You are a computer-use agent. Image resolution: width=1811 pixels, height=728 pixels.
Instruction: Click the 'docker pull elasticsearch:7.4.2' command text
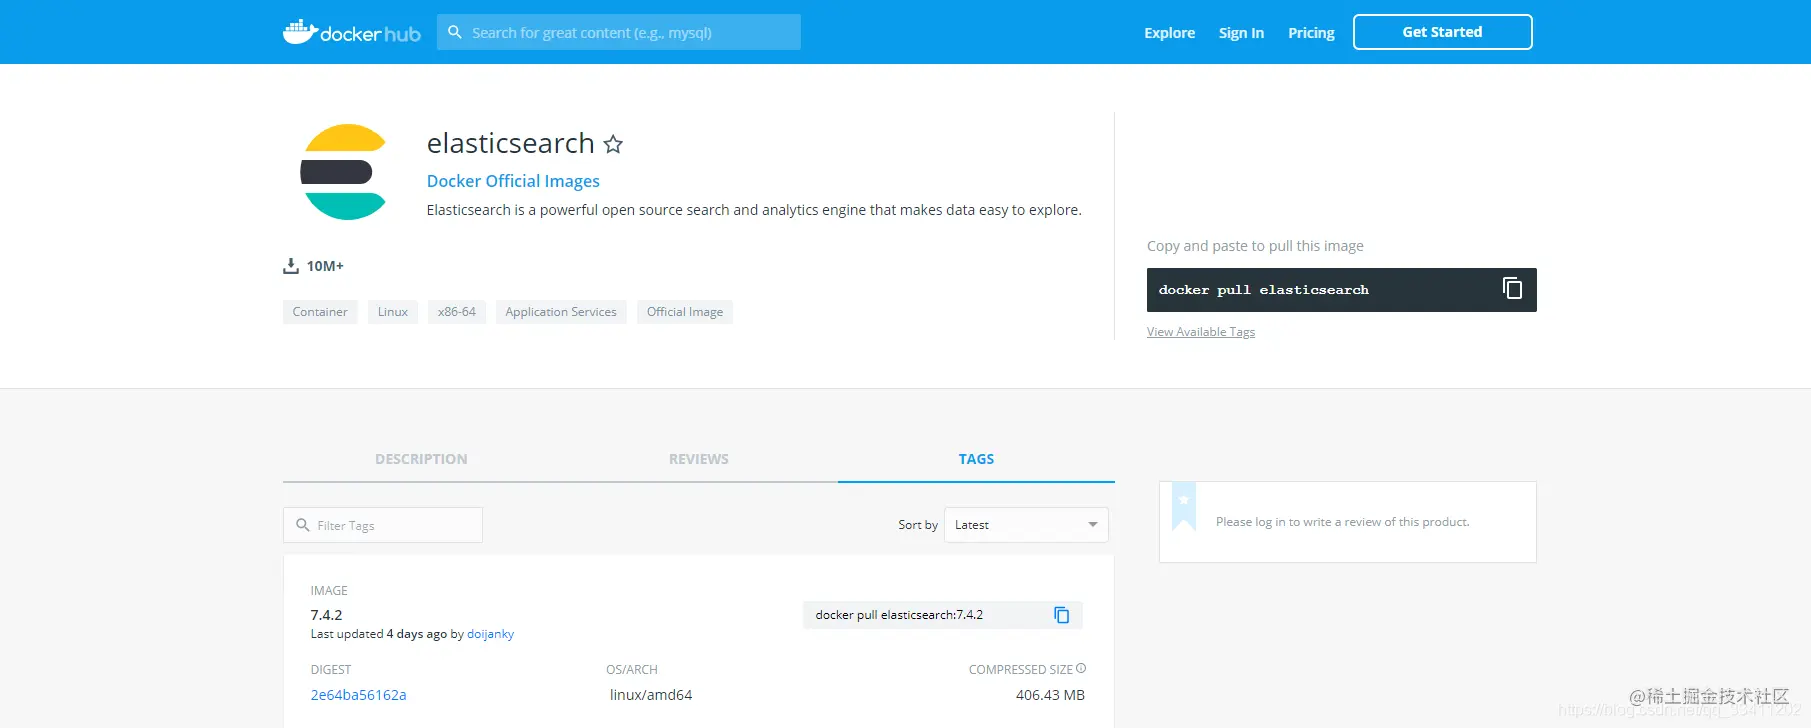[x=899, y=615]
